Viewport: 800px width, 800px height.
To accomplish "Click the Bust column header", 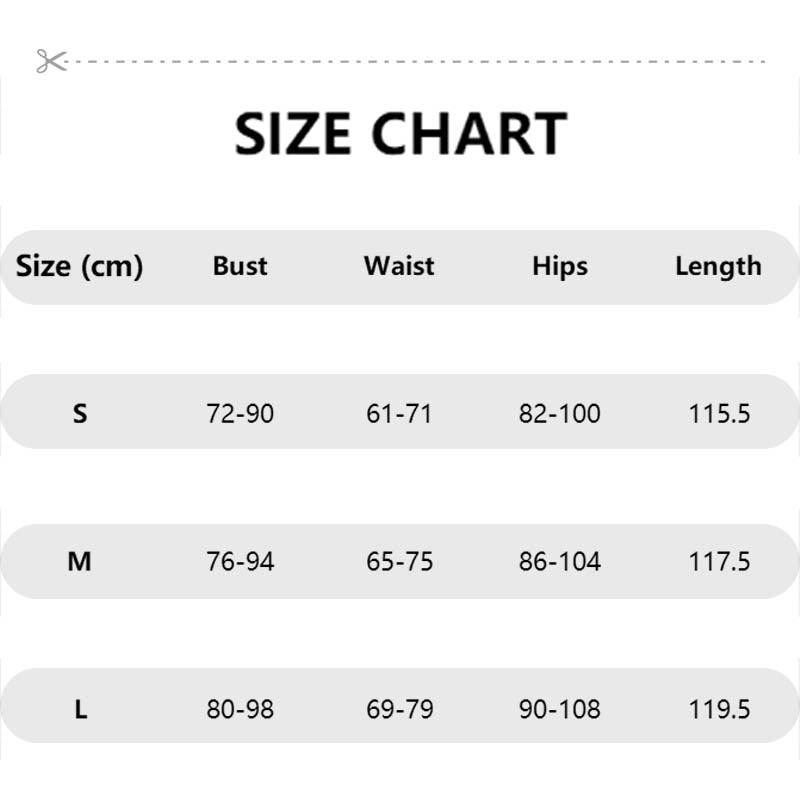I will tap(240, 266).
